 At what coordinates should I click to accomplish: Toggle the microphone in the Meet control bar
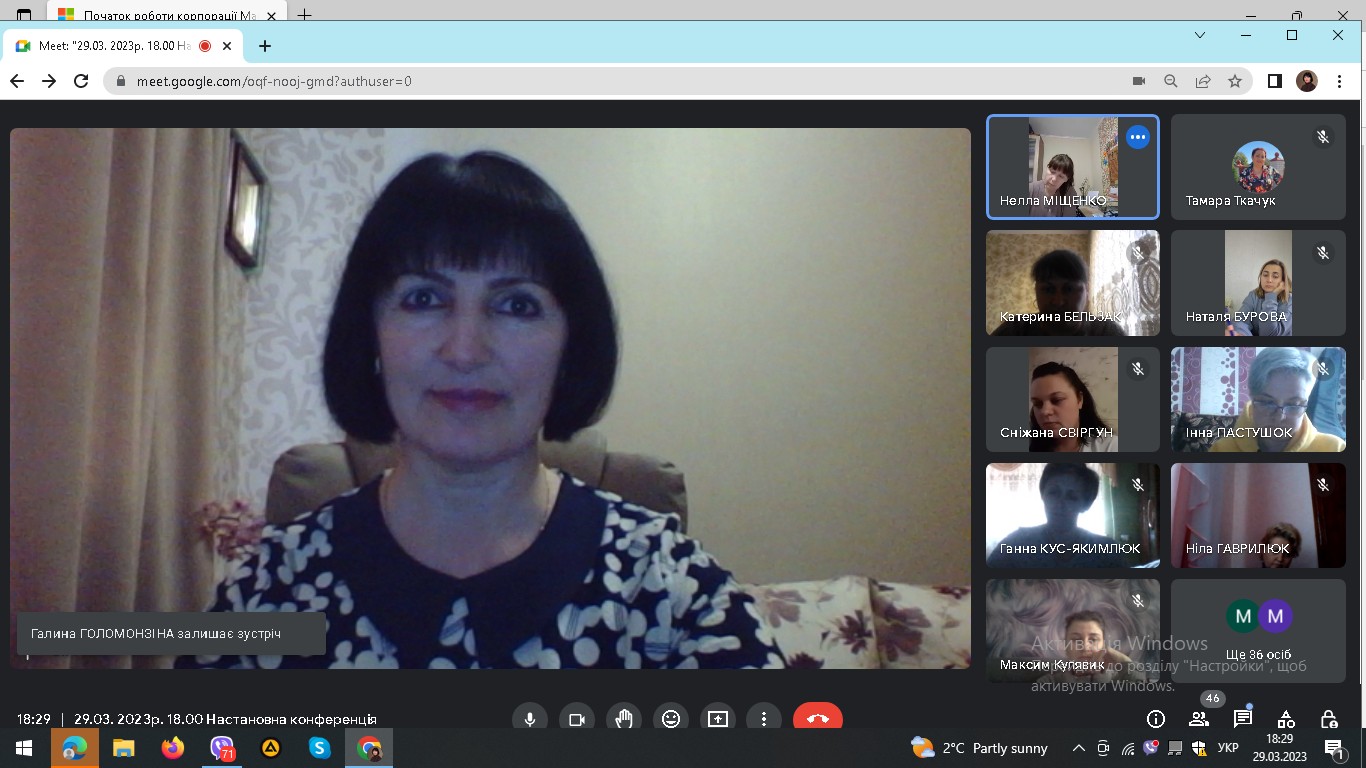[530, 719]
